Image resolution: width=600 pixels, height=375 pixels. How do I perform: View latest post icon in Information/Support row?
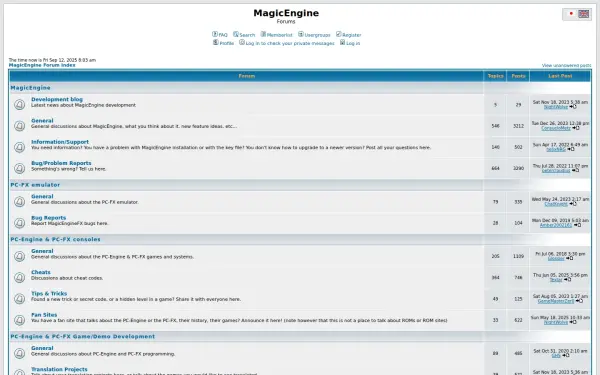click(x=571, y=149)
